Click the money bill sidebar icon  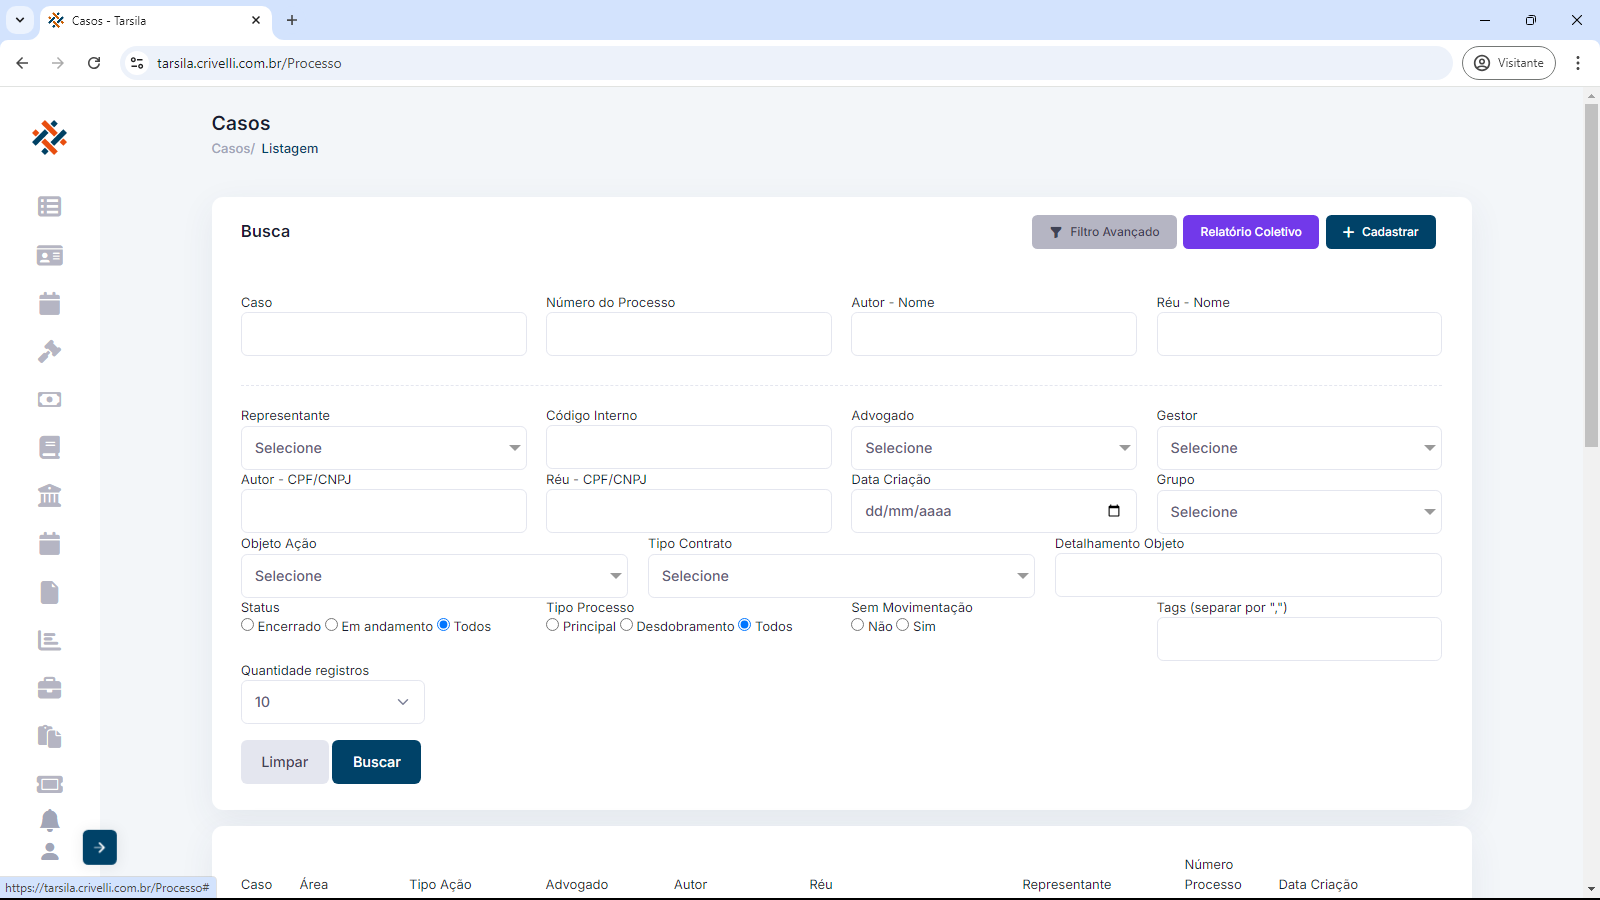tap(49, 399)
